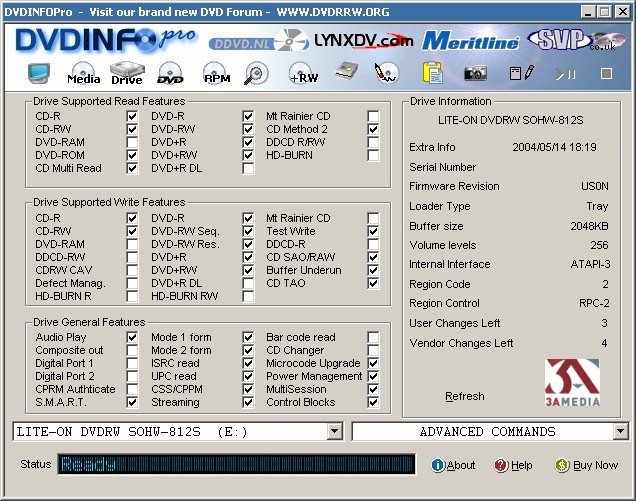
Task: Click the play/pause toolbar icon
Action: coord(565,74)
